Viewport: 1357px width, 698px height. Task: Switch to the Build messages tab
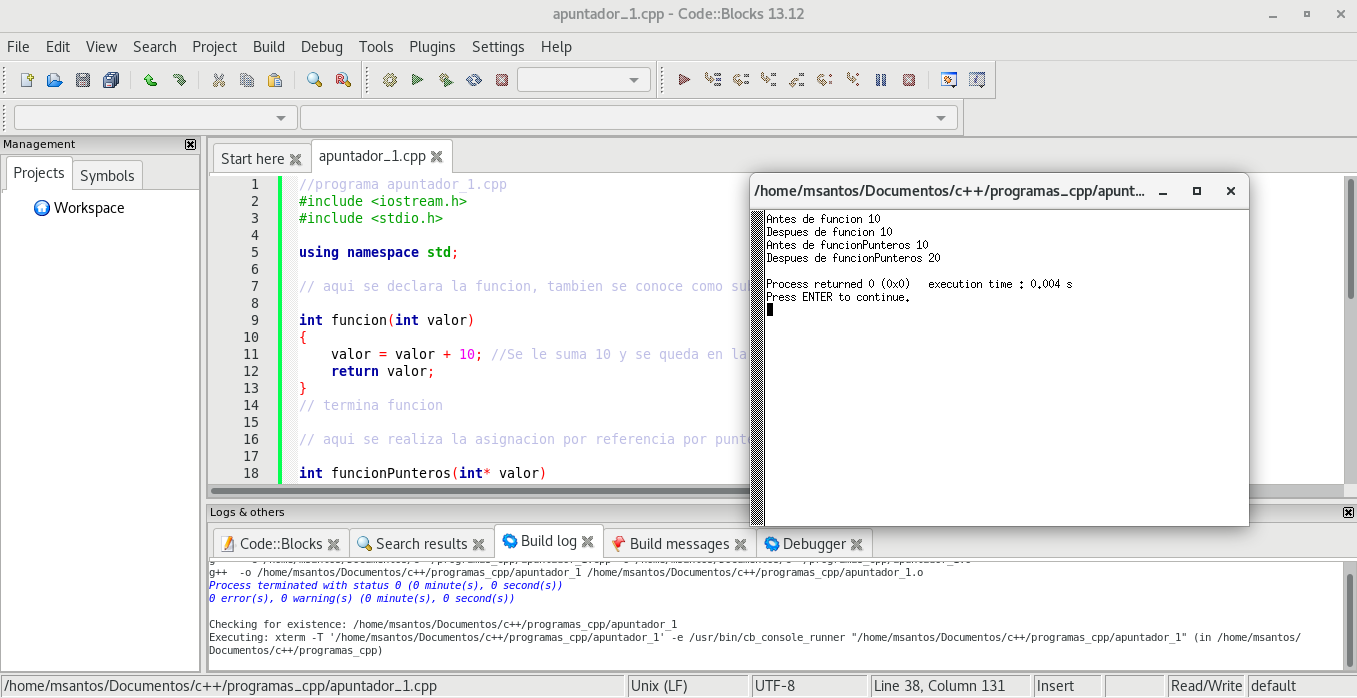678,544
